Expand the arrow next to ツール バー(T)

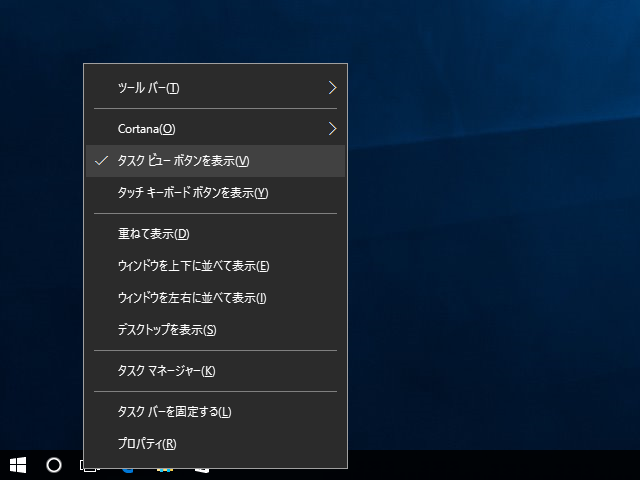point(332,88)
